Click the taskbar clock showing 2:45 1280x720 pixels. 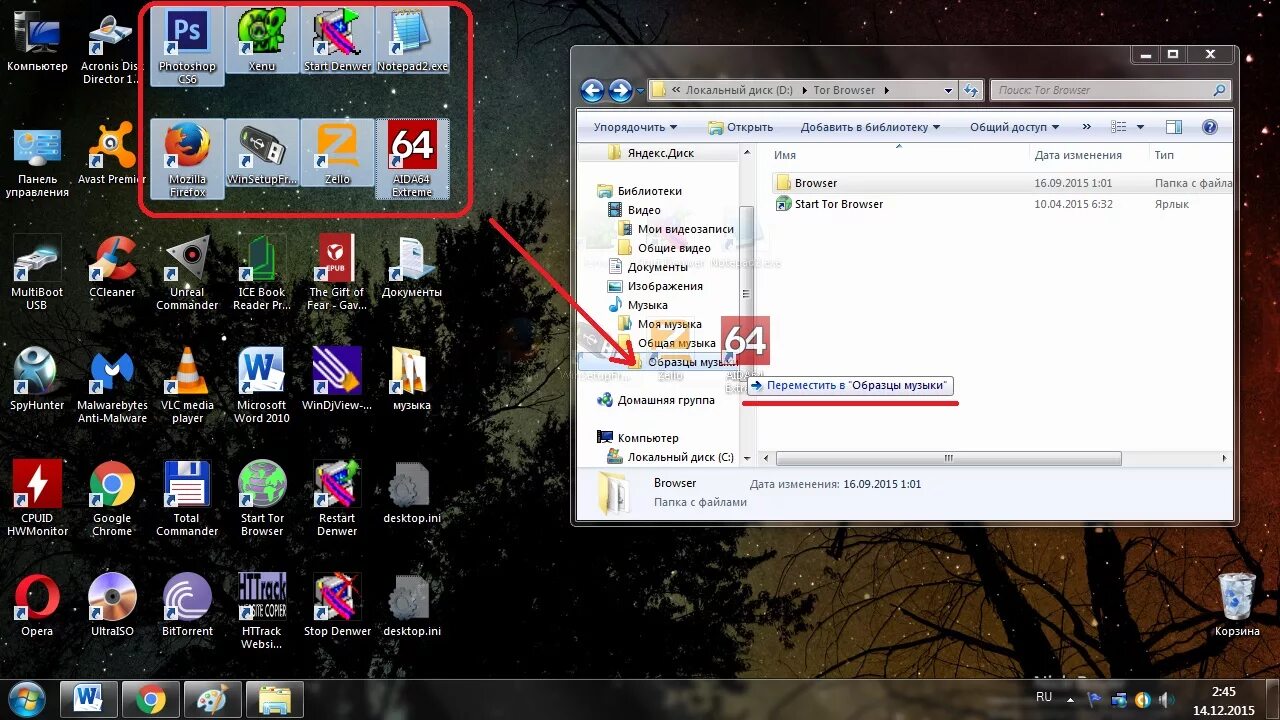[1223, 699]
